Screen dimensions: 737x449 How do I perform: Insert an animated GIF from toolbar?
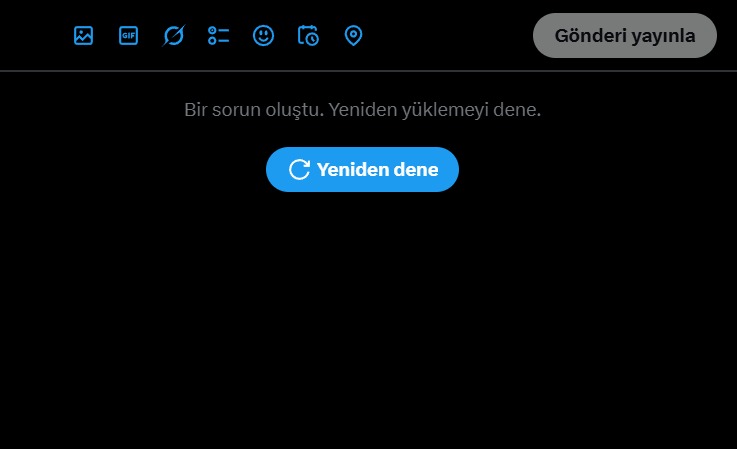click(128, 36)
